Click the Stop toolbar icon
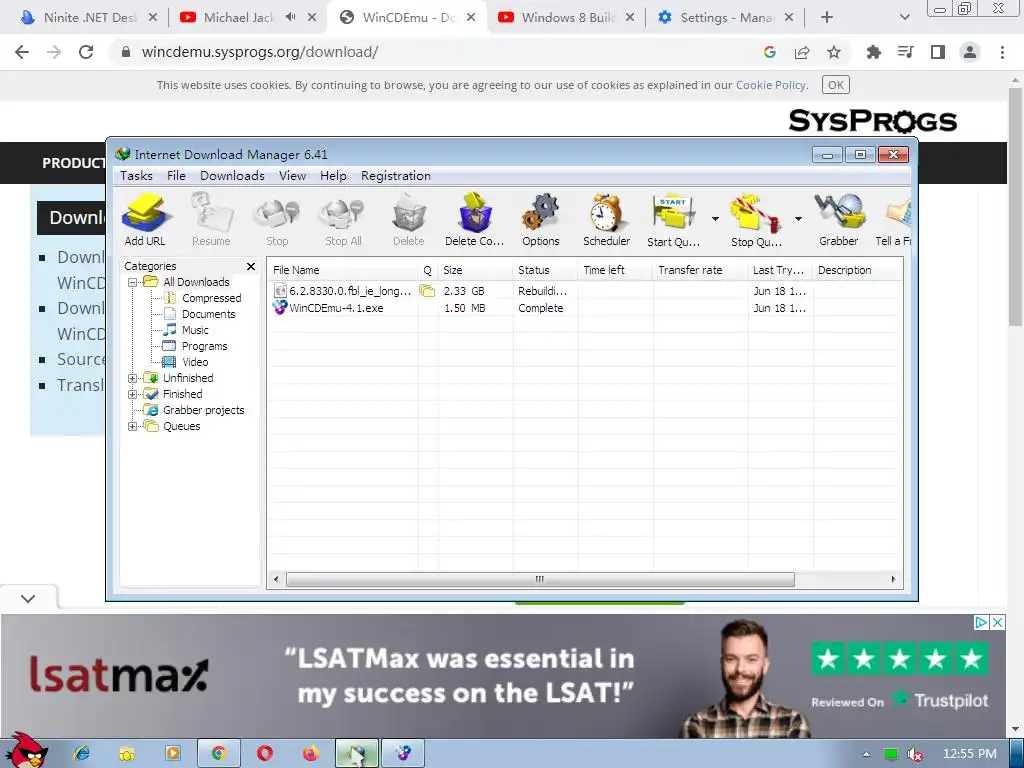1024x768 pixels. [x=277, y=219]
